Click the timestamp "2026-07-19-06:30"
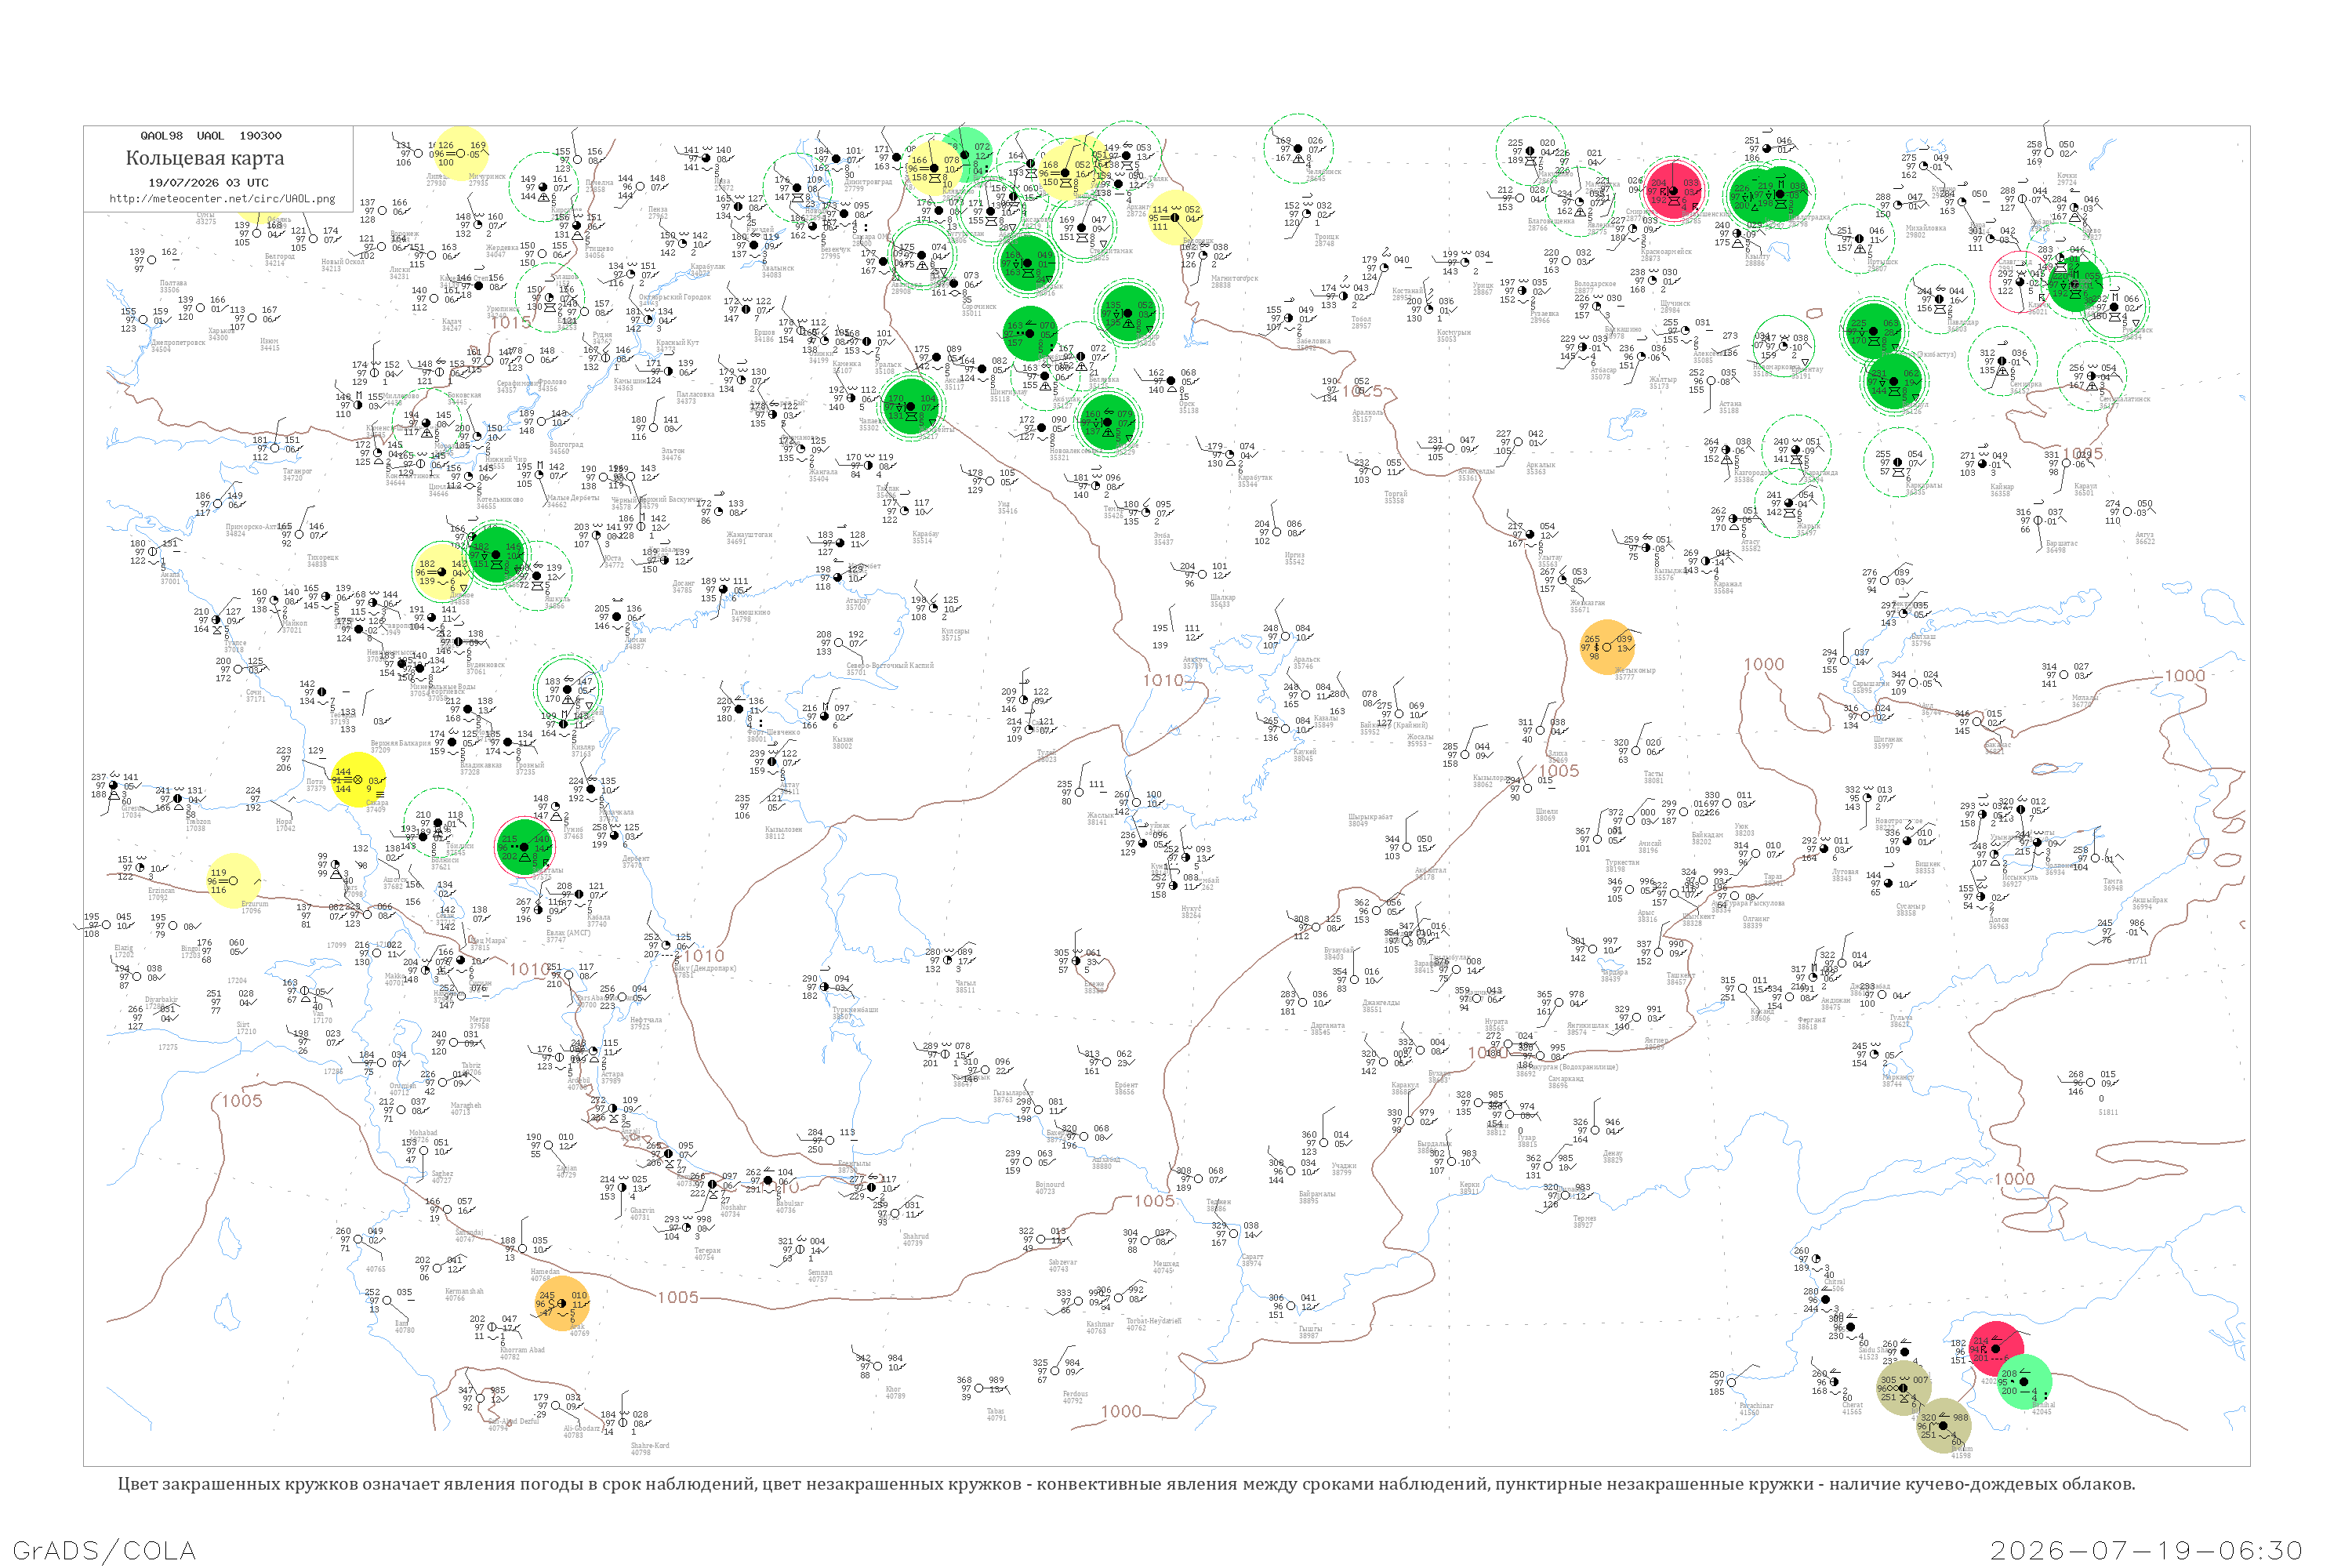Viewport: 2352px width, 1568px height. (2147, 1550)
